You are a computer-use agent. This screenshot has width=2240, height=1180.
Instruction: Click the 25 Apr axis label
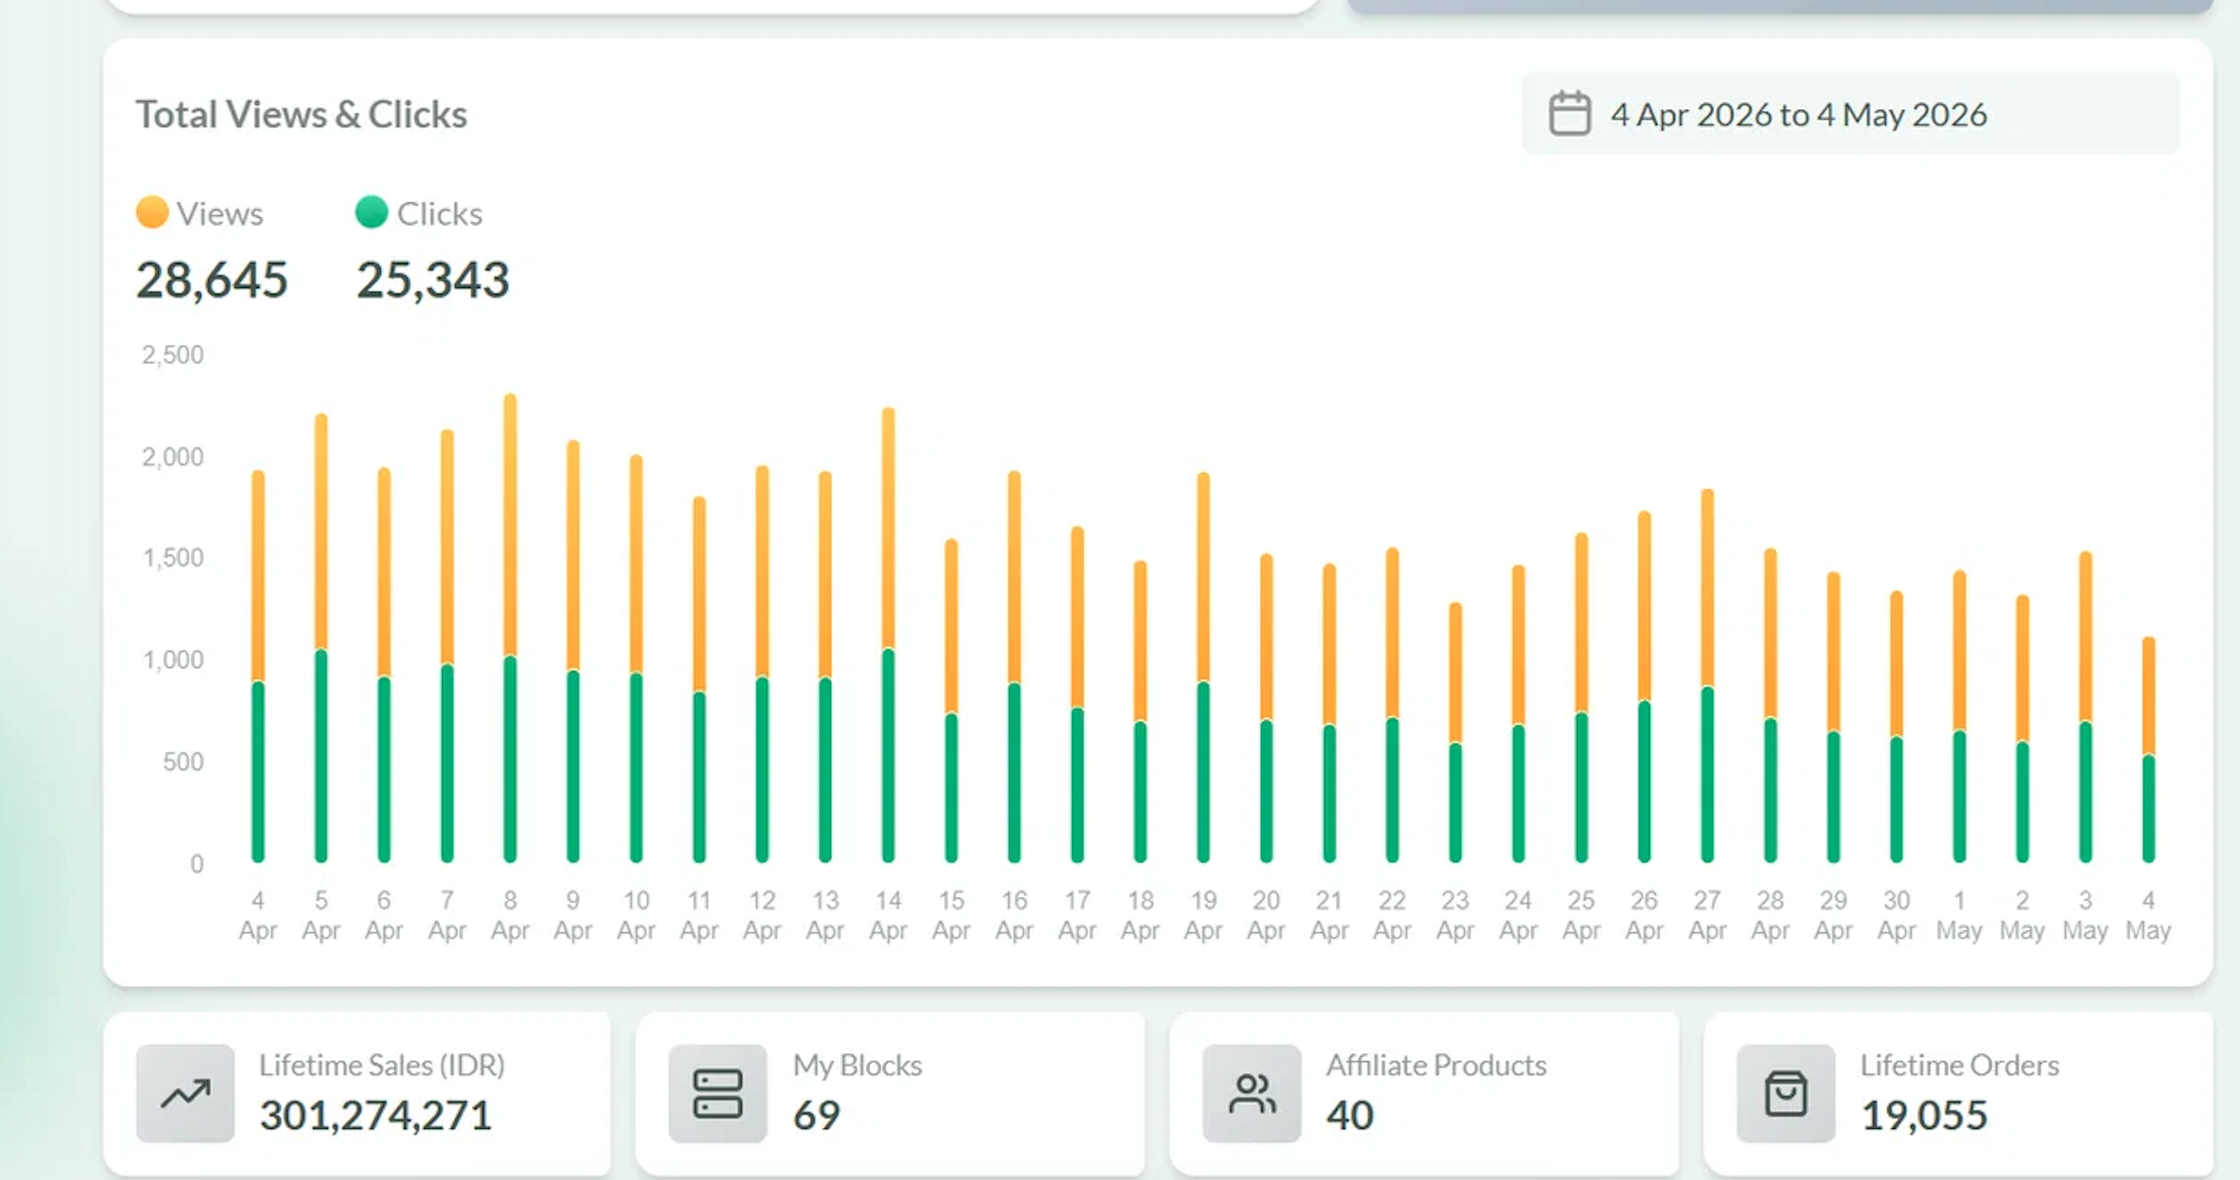coord(1581,916)
